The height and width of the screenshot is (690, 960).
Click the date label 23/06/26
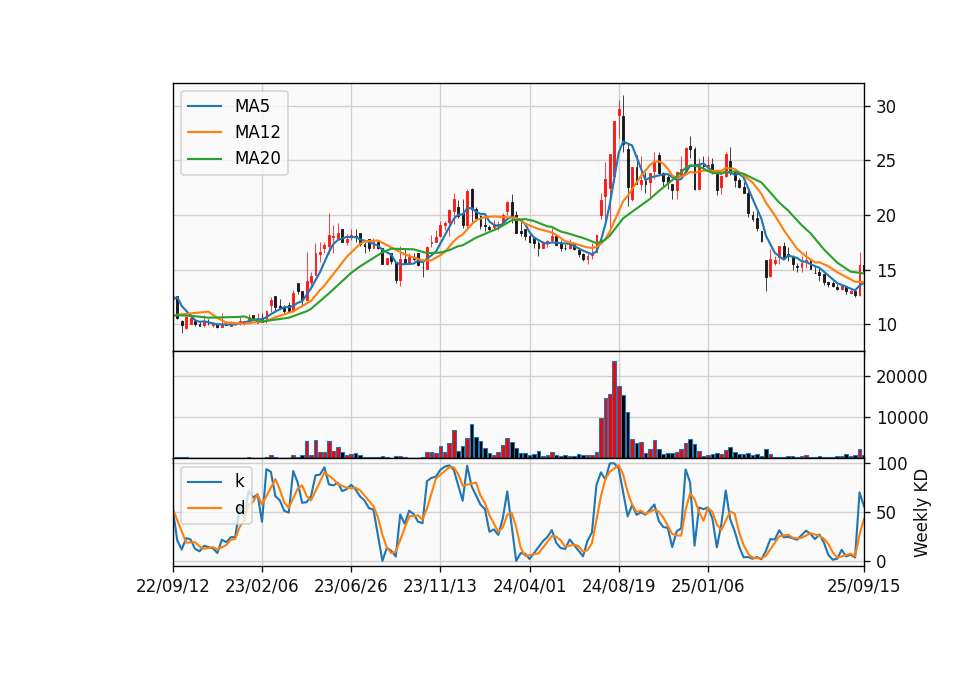[351, 587]
